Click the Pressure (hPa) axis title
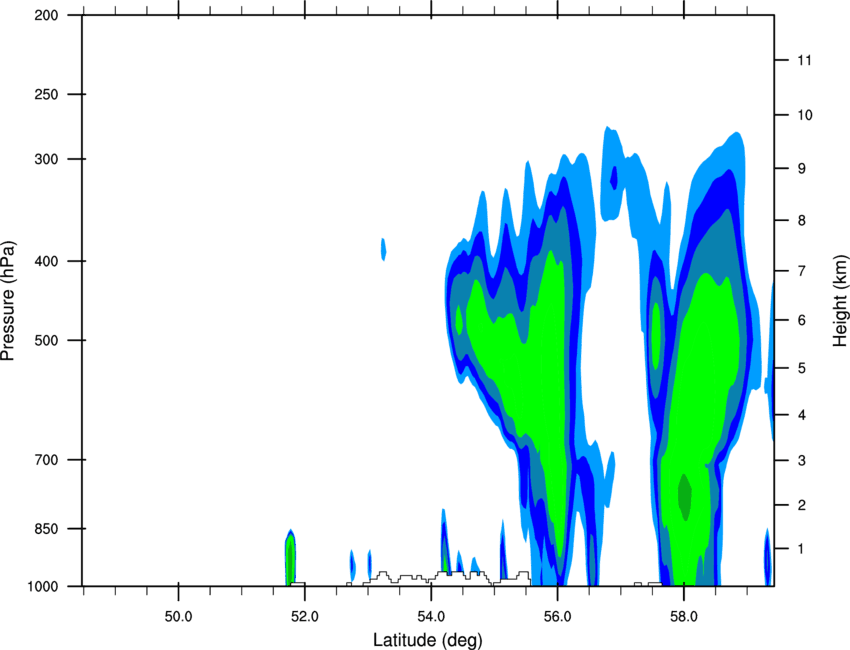This screenshot has width=850, height=650. [8, 301]
